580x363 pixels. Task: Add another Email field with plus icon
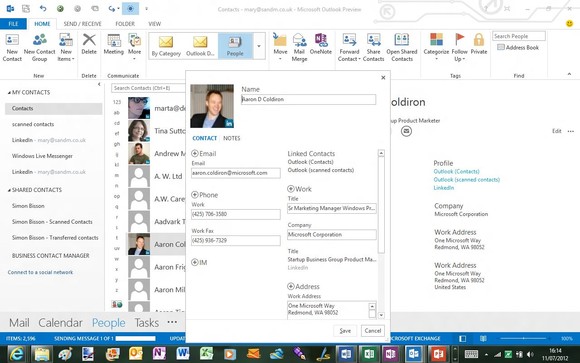pos(195,154)
